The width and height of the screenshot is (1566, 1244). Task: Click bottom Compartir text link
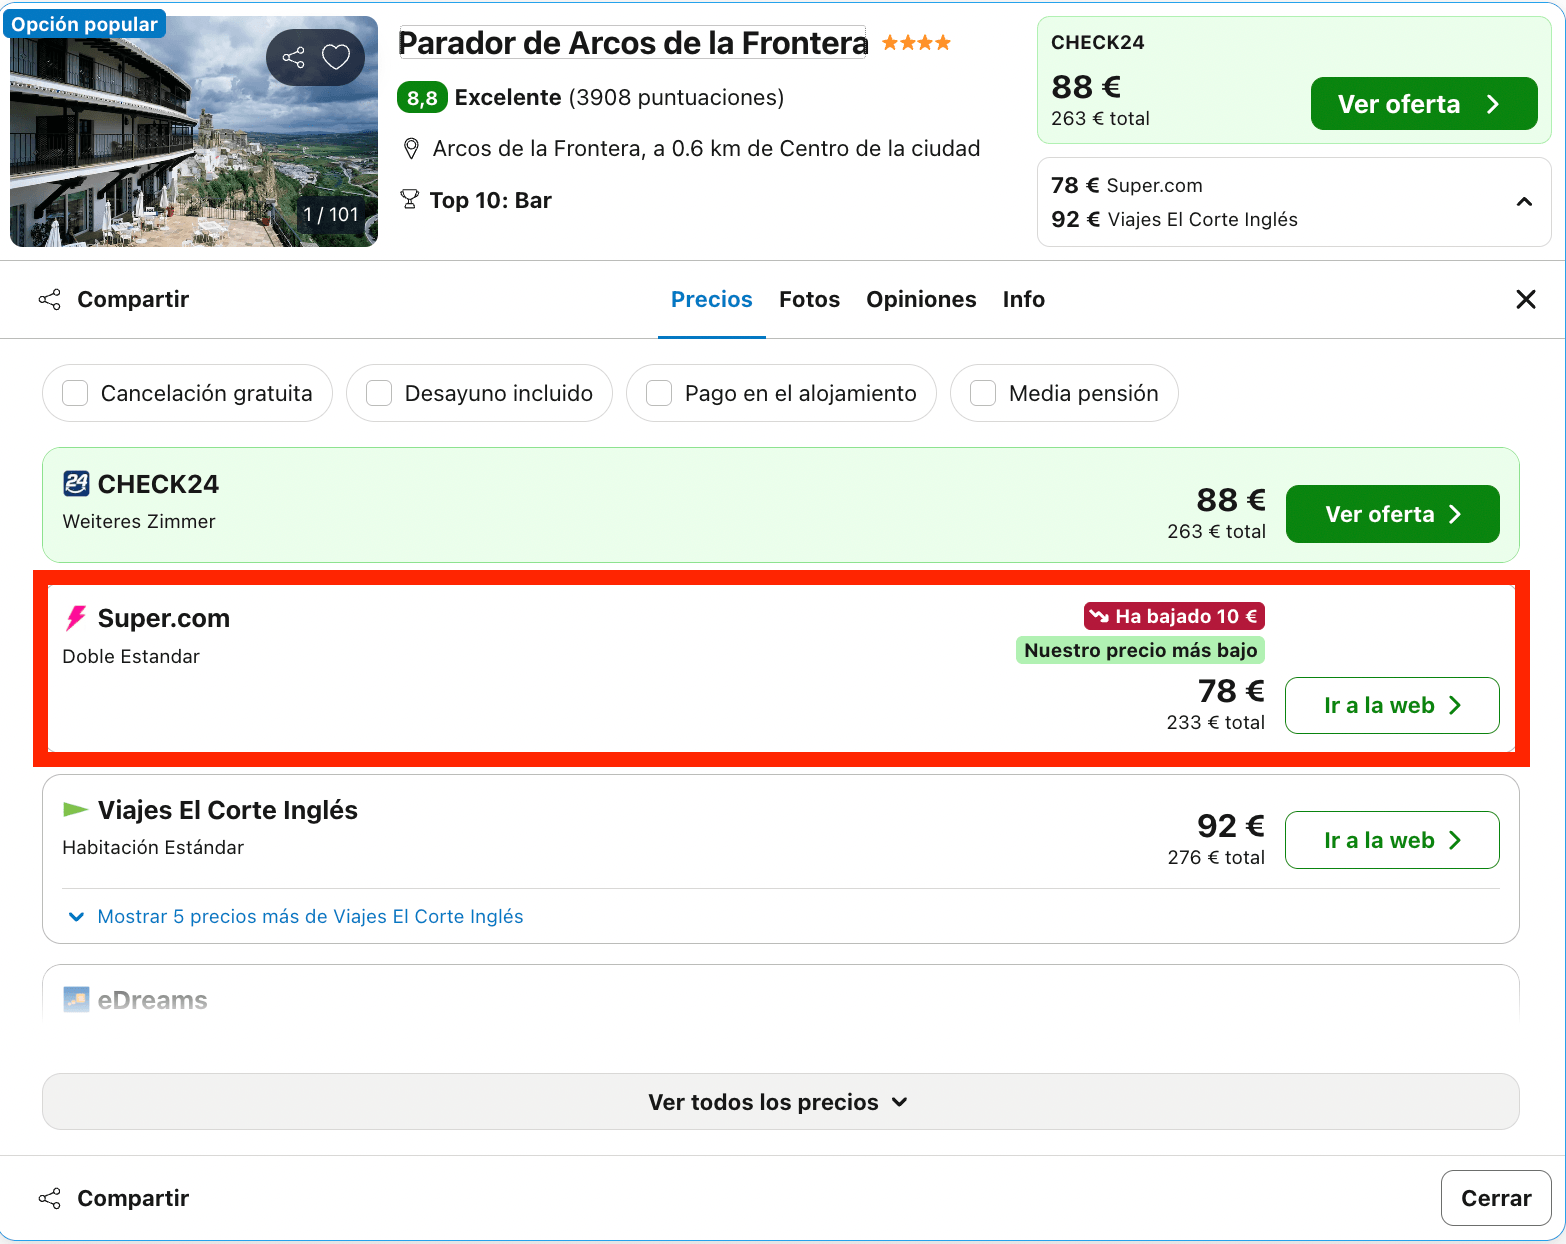pyautogui.click(x=133, y=1198)
